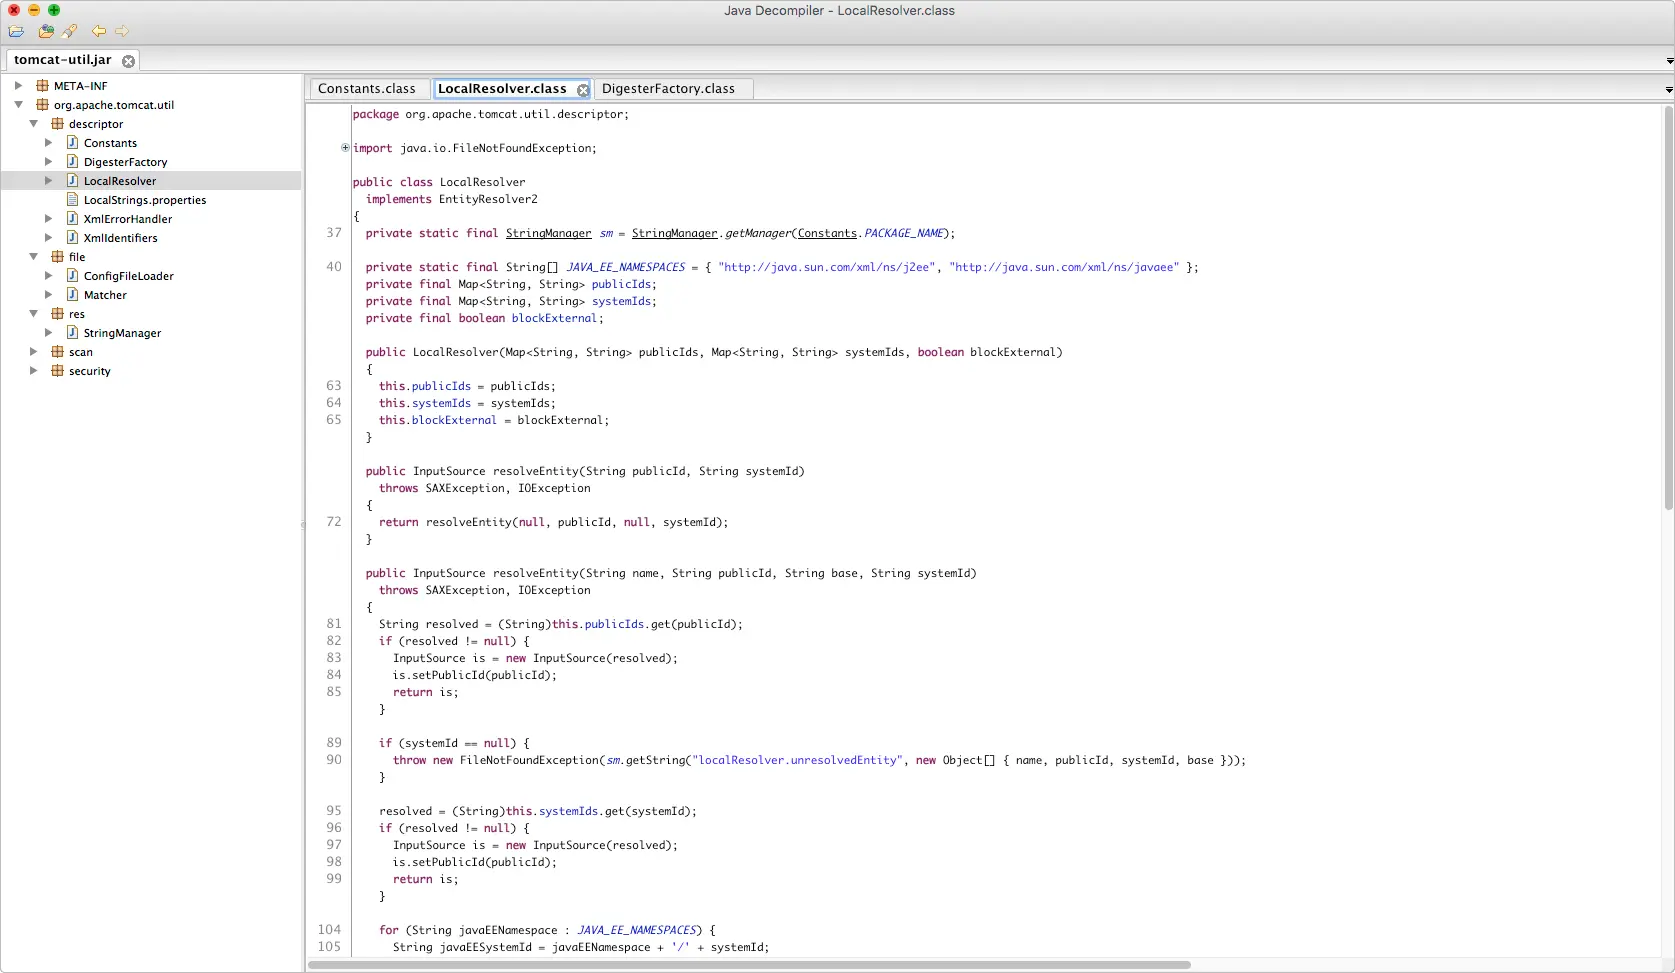Click the LocalResolver class file icon
This screenshot has height=973, width=1675.
(x=72, y=181)
